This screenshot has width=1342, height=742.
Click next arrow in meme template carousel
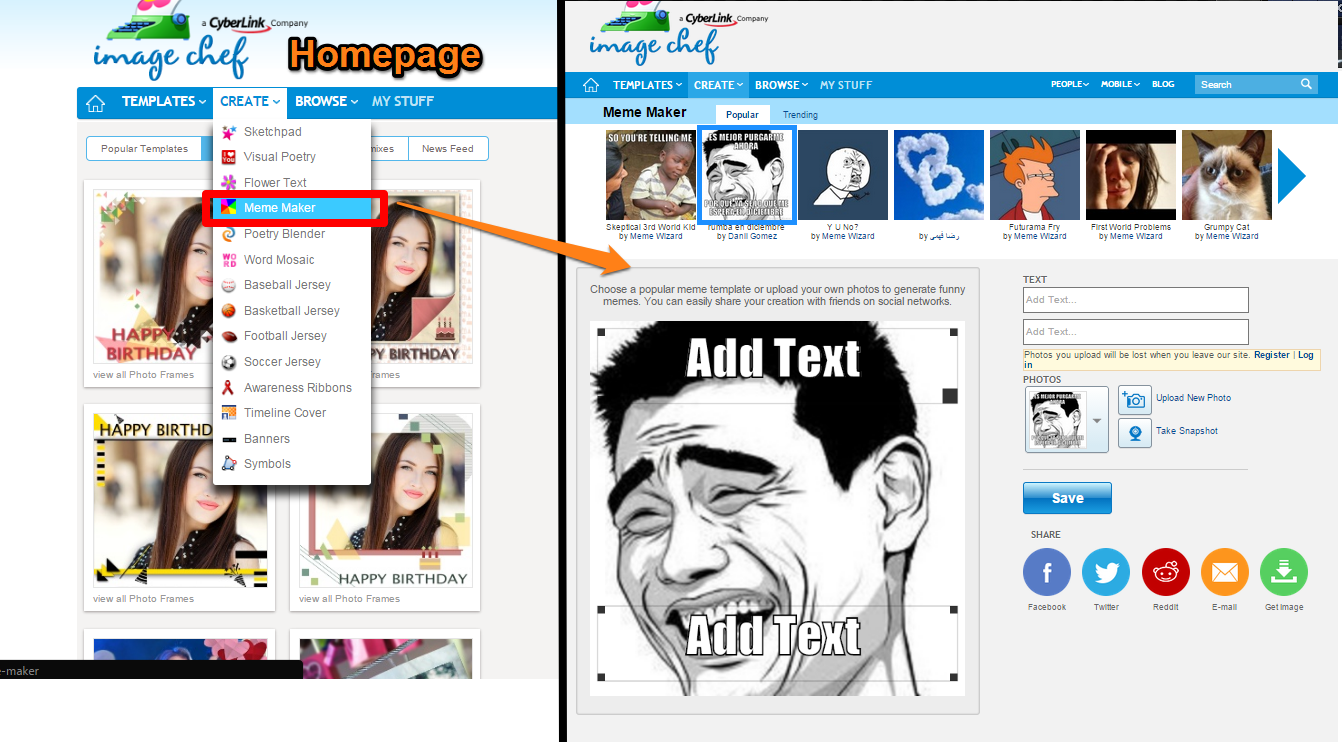1291,176
